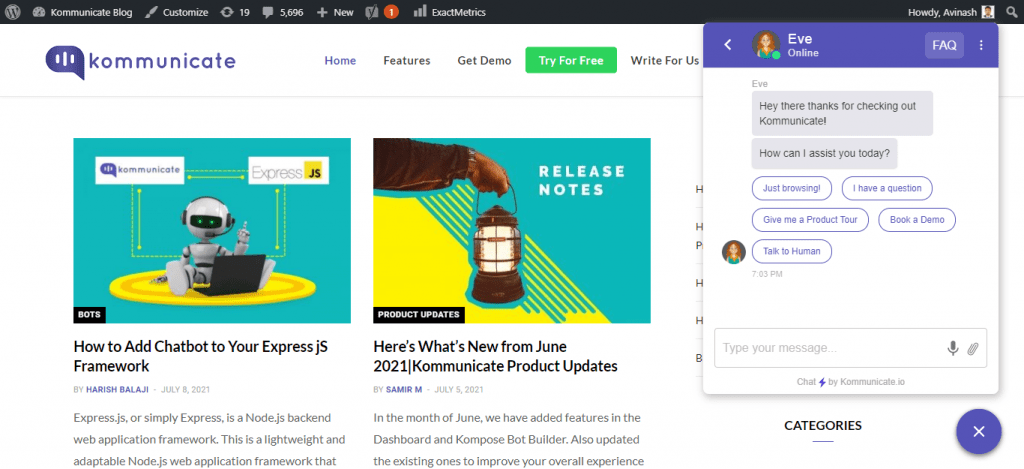The height and width of the screenshot is (469, 1024).
Task: Click the CATEGORIES sidebar heading
Action: pyautogui.click(x=823, y=426)
